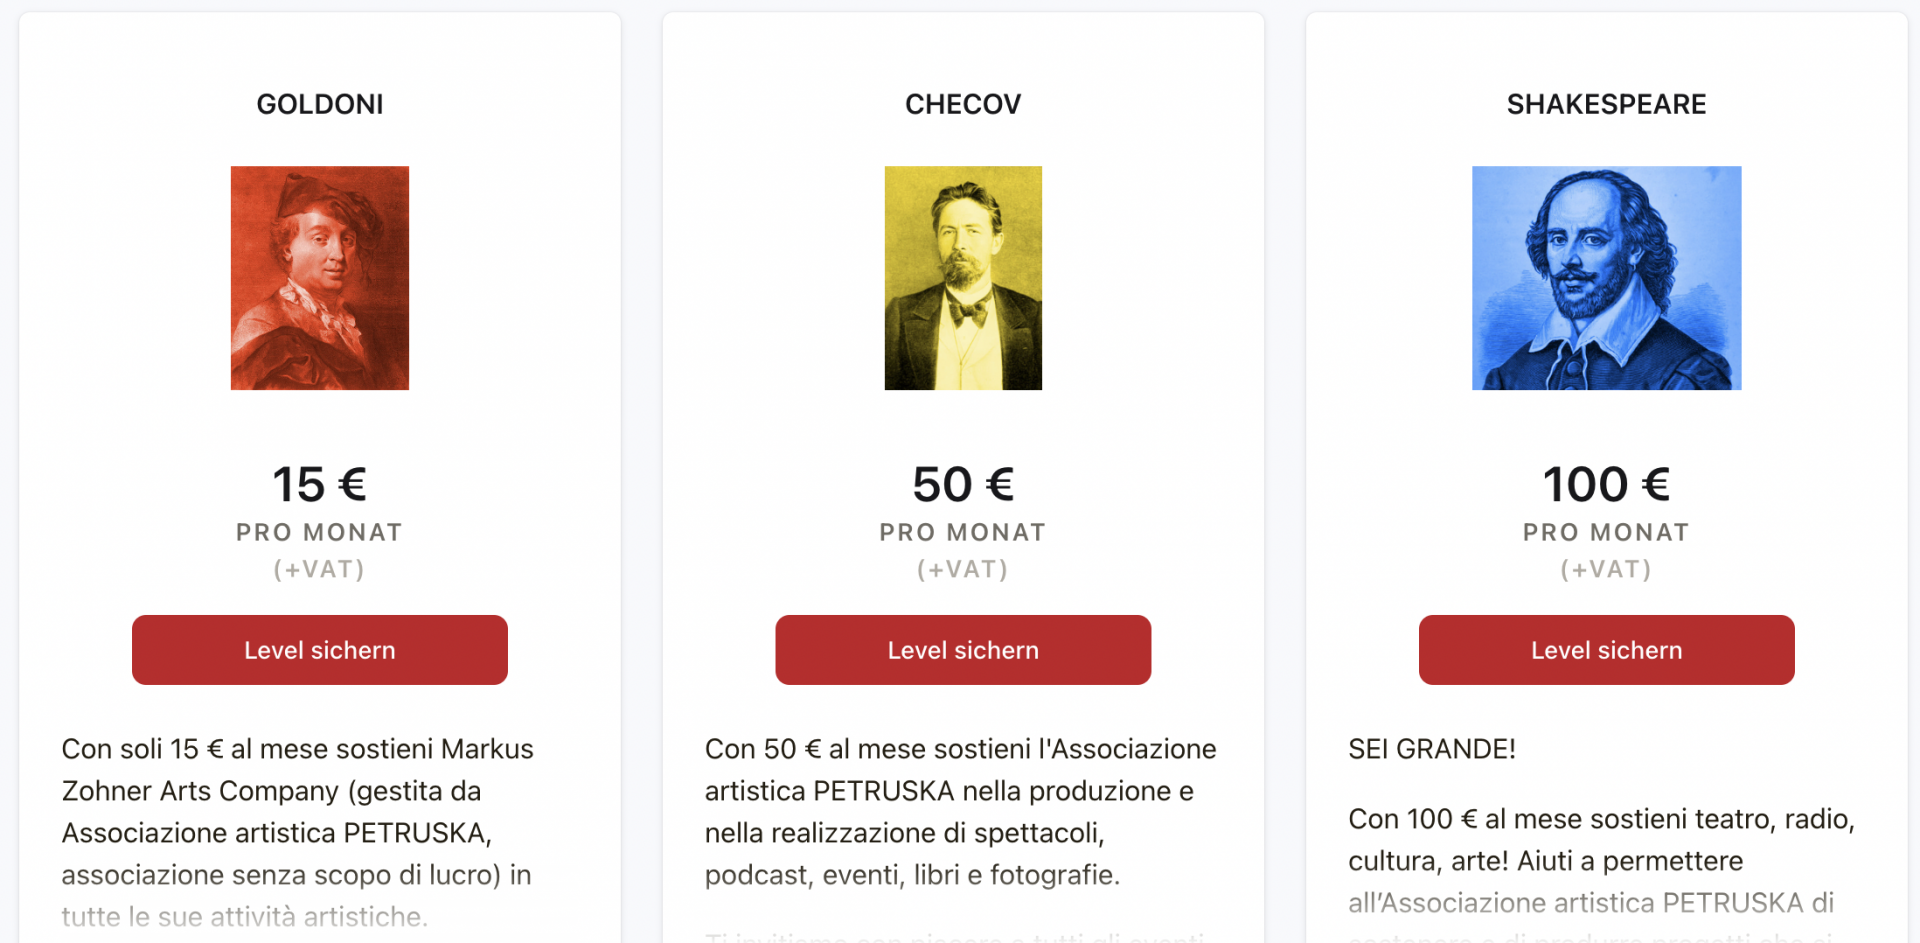1920x943 pixels.
Task: Select the CHECOV tier heading
Action: pos(963,104)
